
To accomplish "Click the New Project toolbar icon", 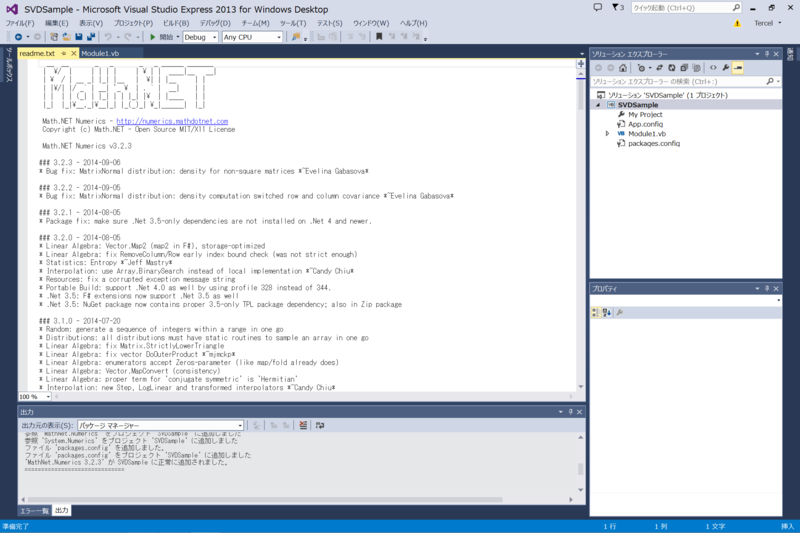I will [x=54, y=37].
